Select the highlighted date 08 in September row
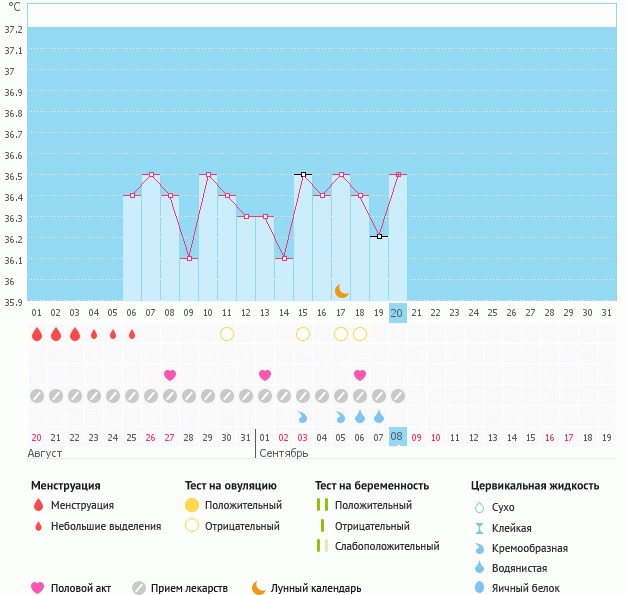626x595 pixels. (397, 437)
